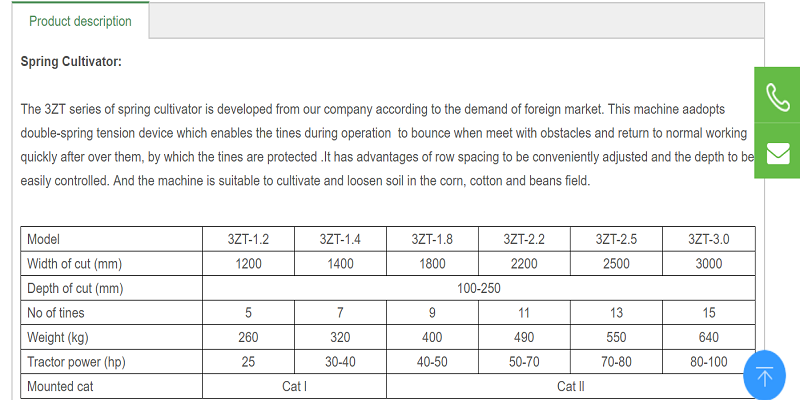Click the blue back-to-top arrow button
The height and width of the screenshot is (400, 800).
pos(764,376)
